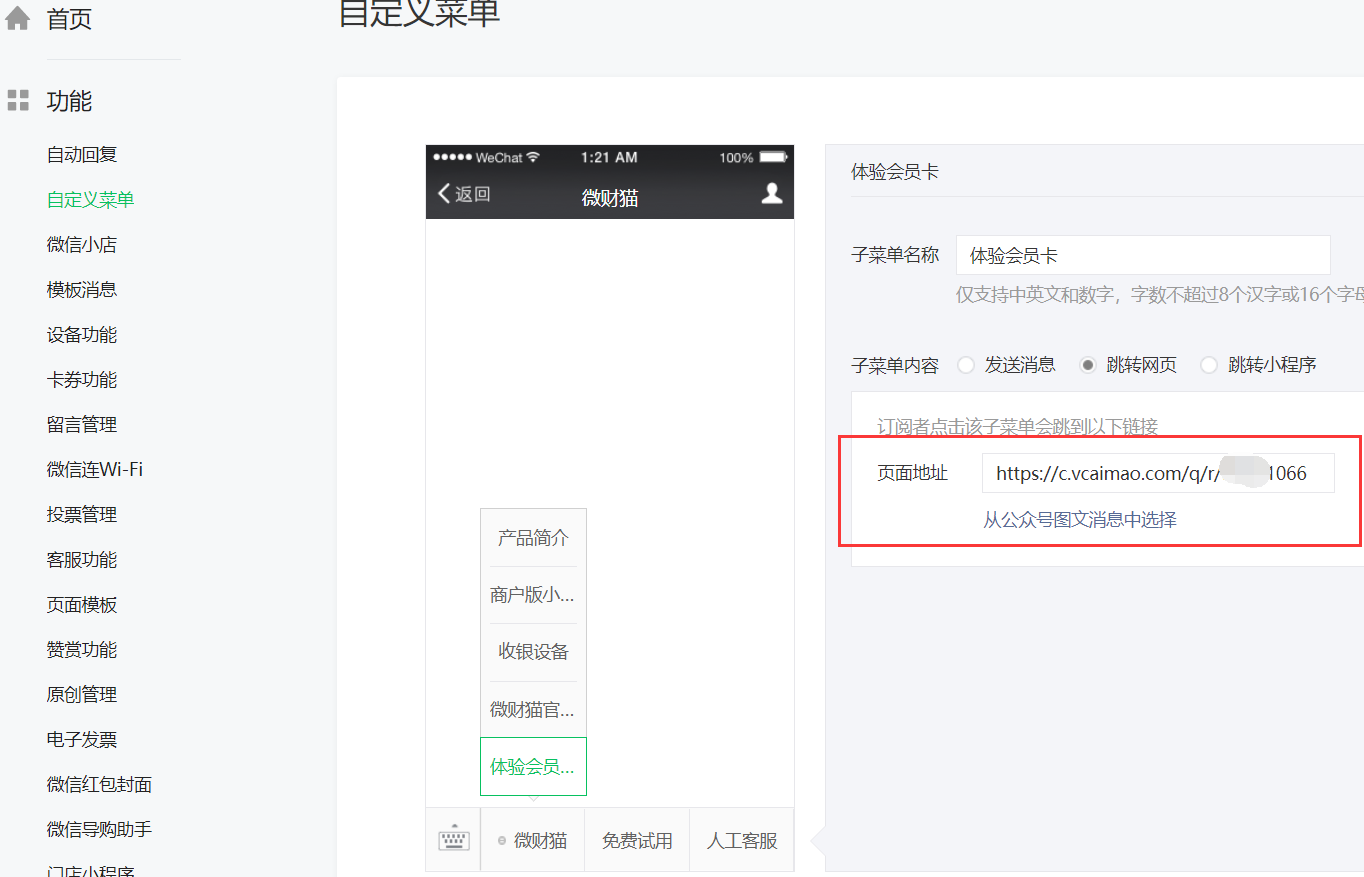Open 卡券功能 in the sidebar
Screen dimensions: 1364x877
[x=82, y=380]
